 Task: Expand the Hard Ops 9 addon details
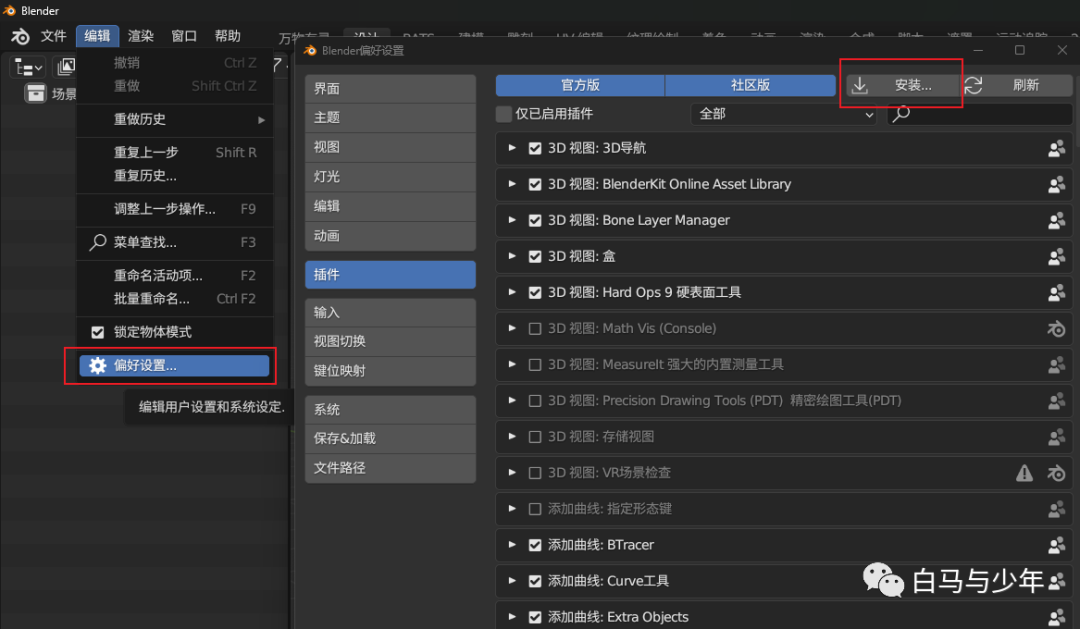point(512,293)
